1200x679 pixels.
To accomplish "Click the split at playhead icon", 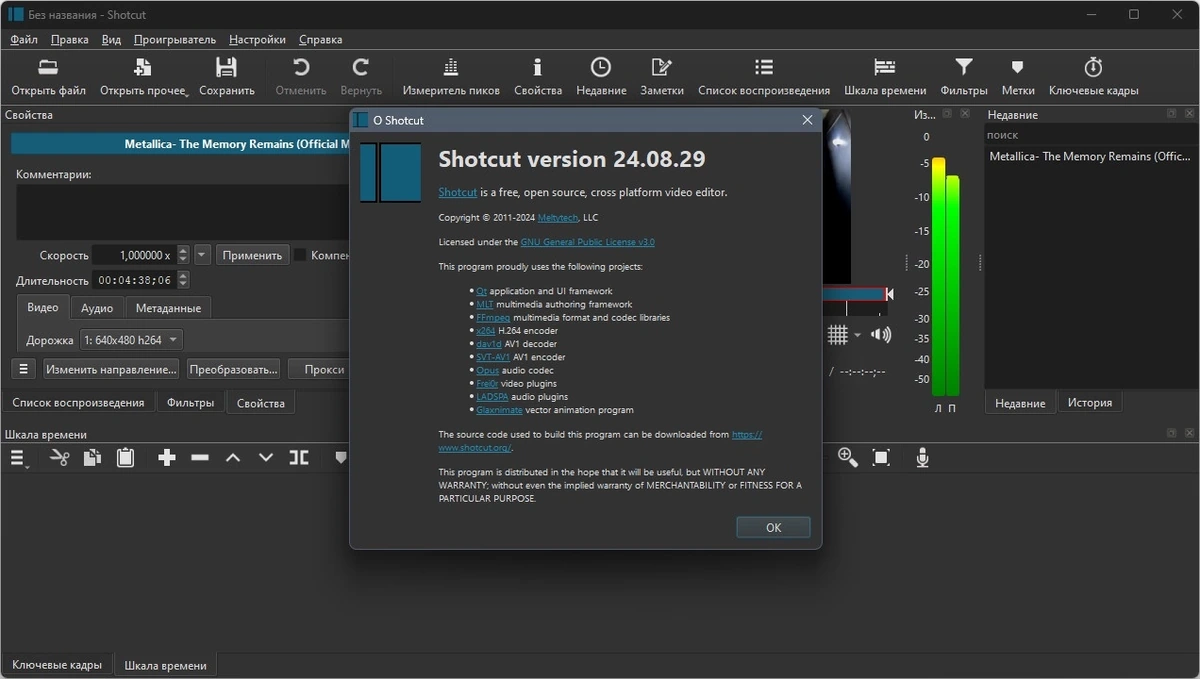I will click(x=299, y=457).
